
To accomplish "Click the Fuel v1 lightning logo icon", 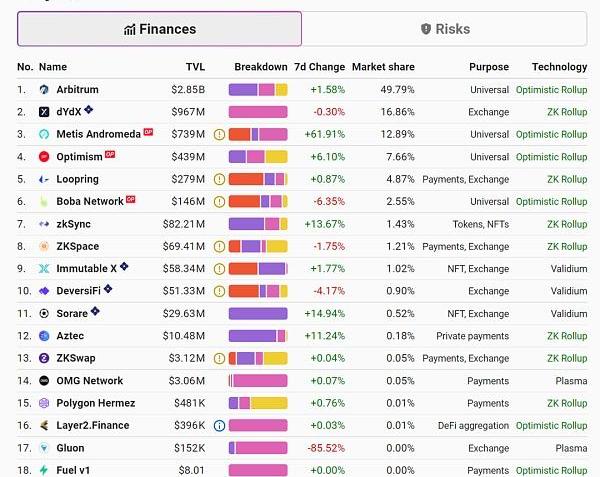I will click(x=44, y=470).
